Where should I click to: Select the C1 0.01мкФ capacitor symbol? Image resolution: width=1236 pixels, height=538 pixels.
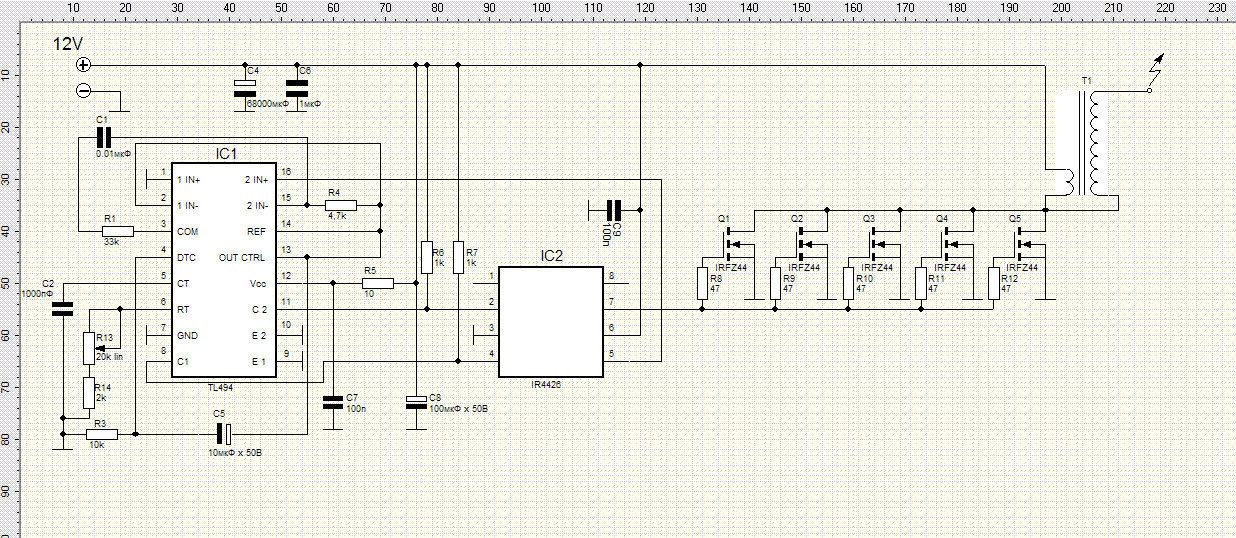click(x=103, y=136)
